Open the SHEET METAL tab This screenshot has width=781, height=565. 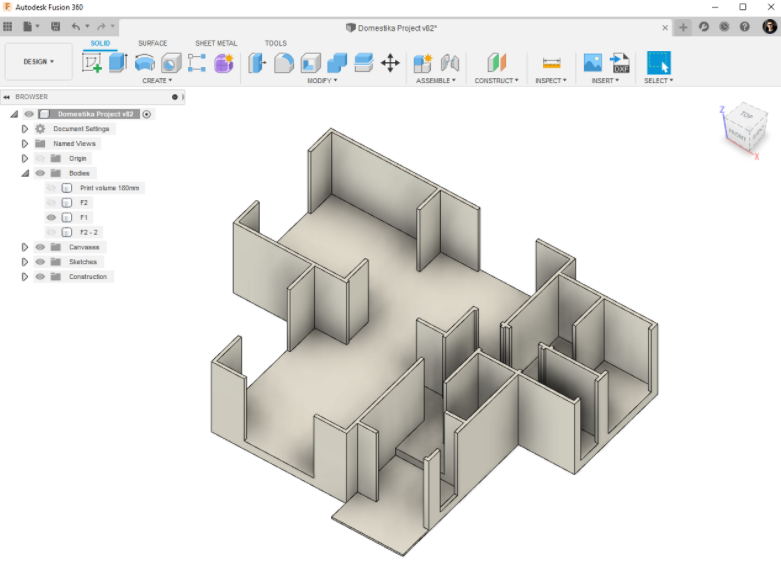[x=216, y=43]
